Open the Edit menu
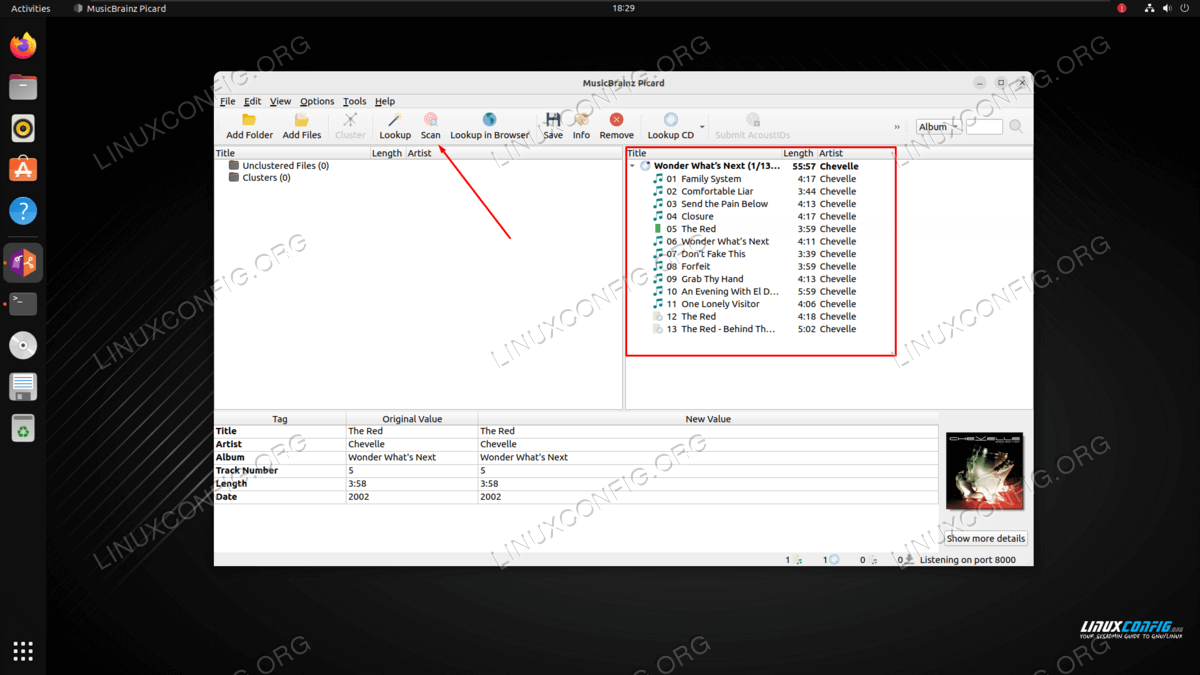1200x675 pixels. tap(252, 101)
